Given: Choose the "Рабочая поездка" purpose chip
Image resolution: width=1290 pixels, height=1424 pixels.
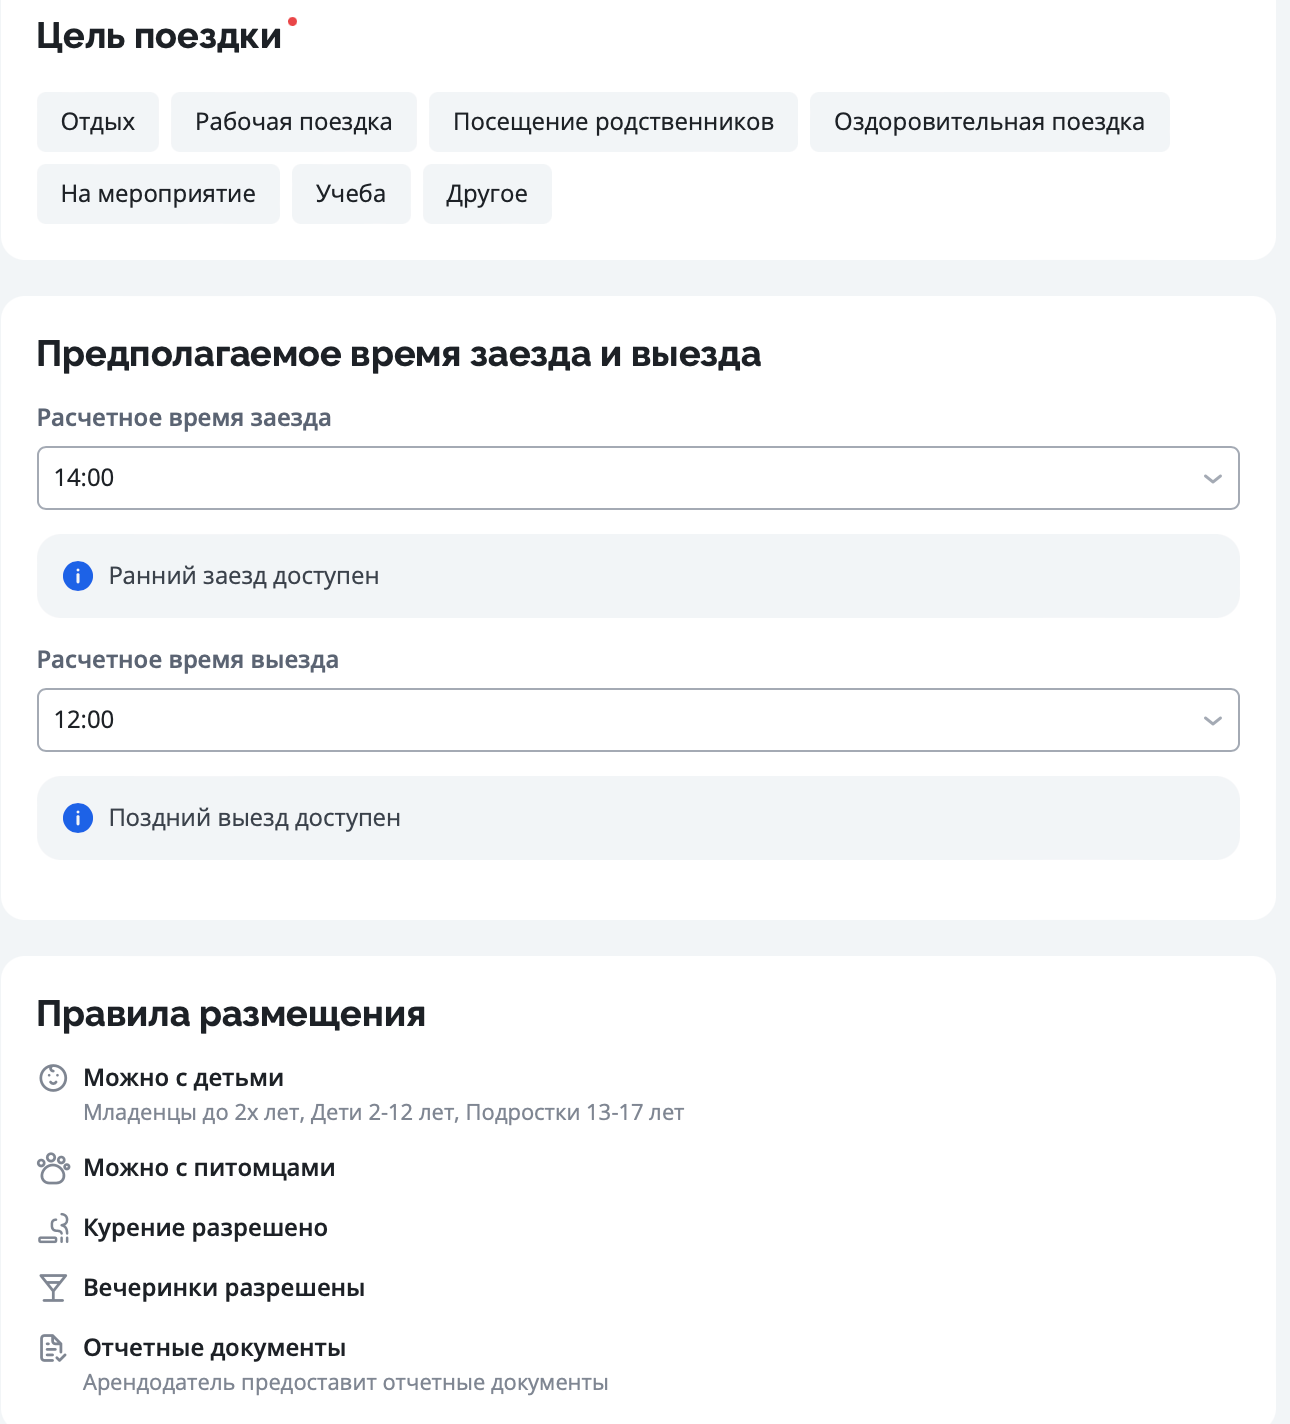Looking at the screenshot, I should (293, 122).
